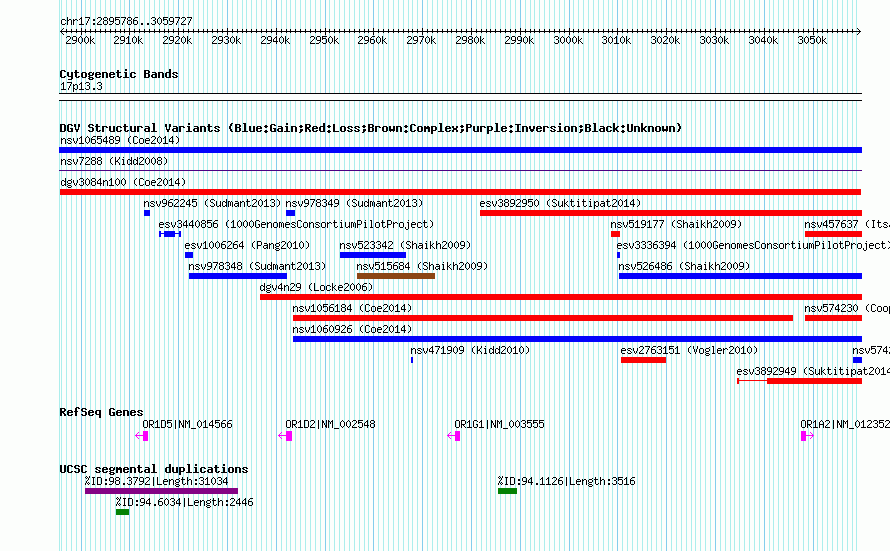Click the '%ID:94.6034|Length:2446' label
Screen dimensions: 890x551
184,502
